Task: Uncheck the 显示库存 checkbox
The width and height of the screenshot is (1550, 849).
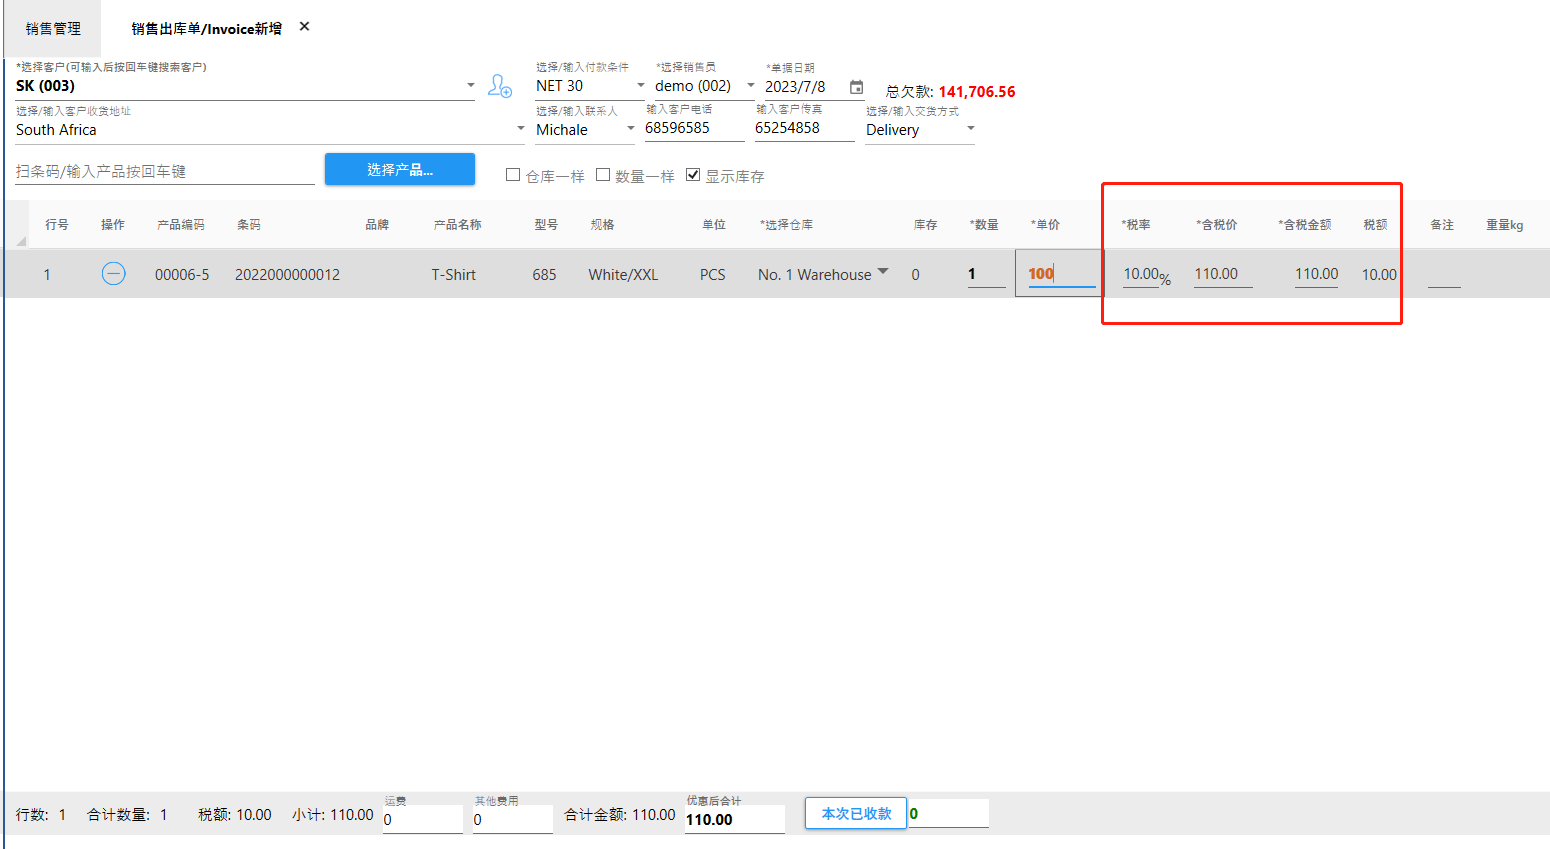Action: (693, 175)
